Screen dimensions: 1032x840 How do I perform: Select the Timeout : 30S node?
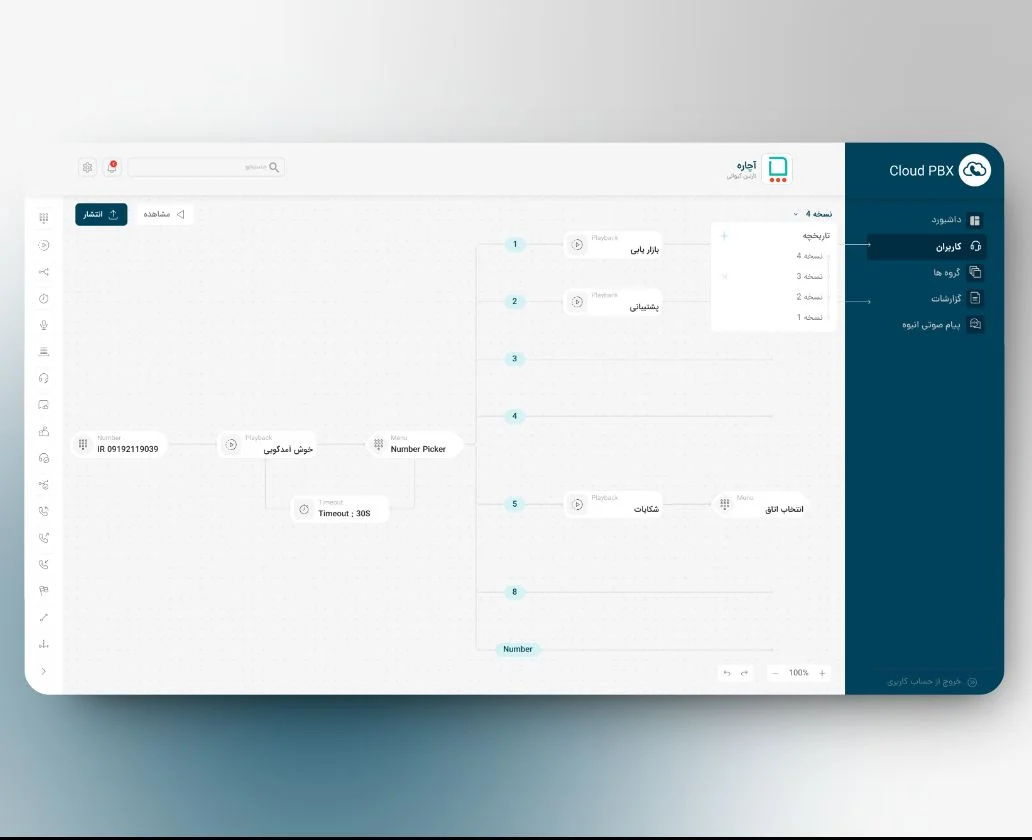[x=340, y=509]
